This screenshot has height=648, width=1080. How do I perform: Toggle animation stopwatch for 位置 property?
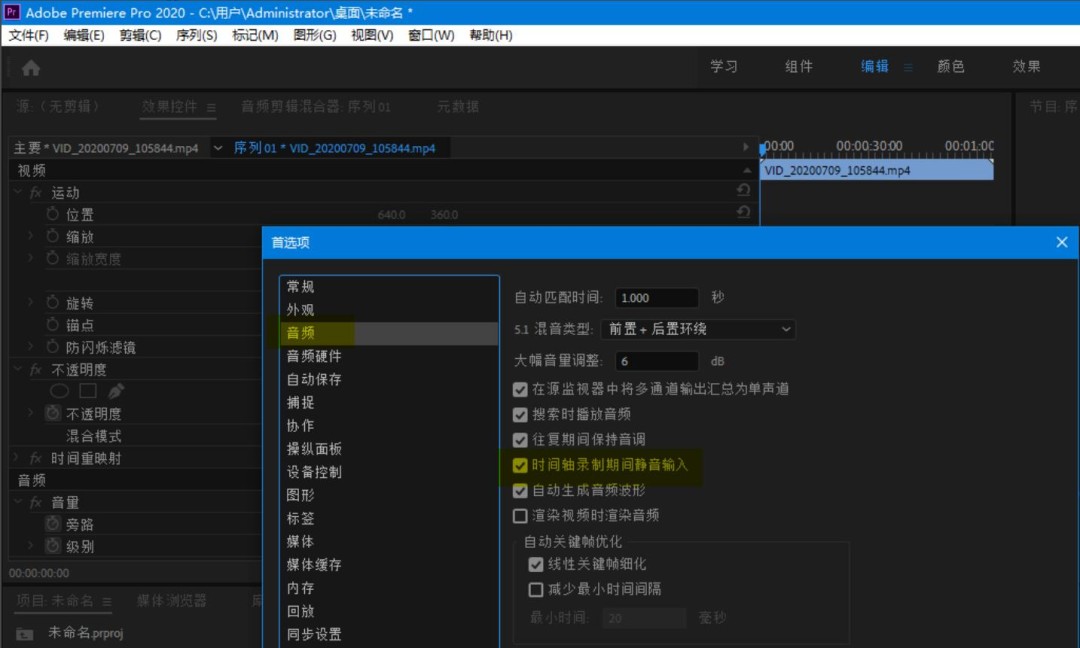point(54,214)
